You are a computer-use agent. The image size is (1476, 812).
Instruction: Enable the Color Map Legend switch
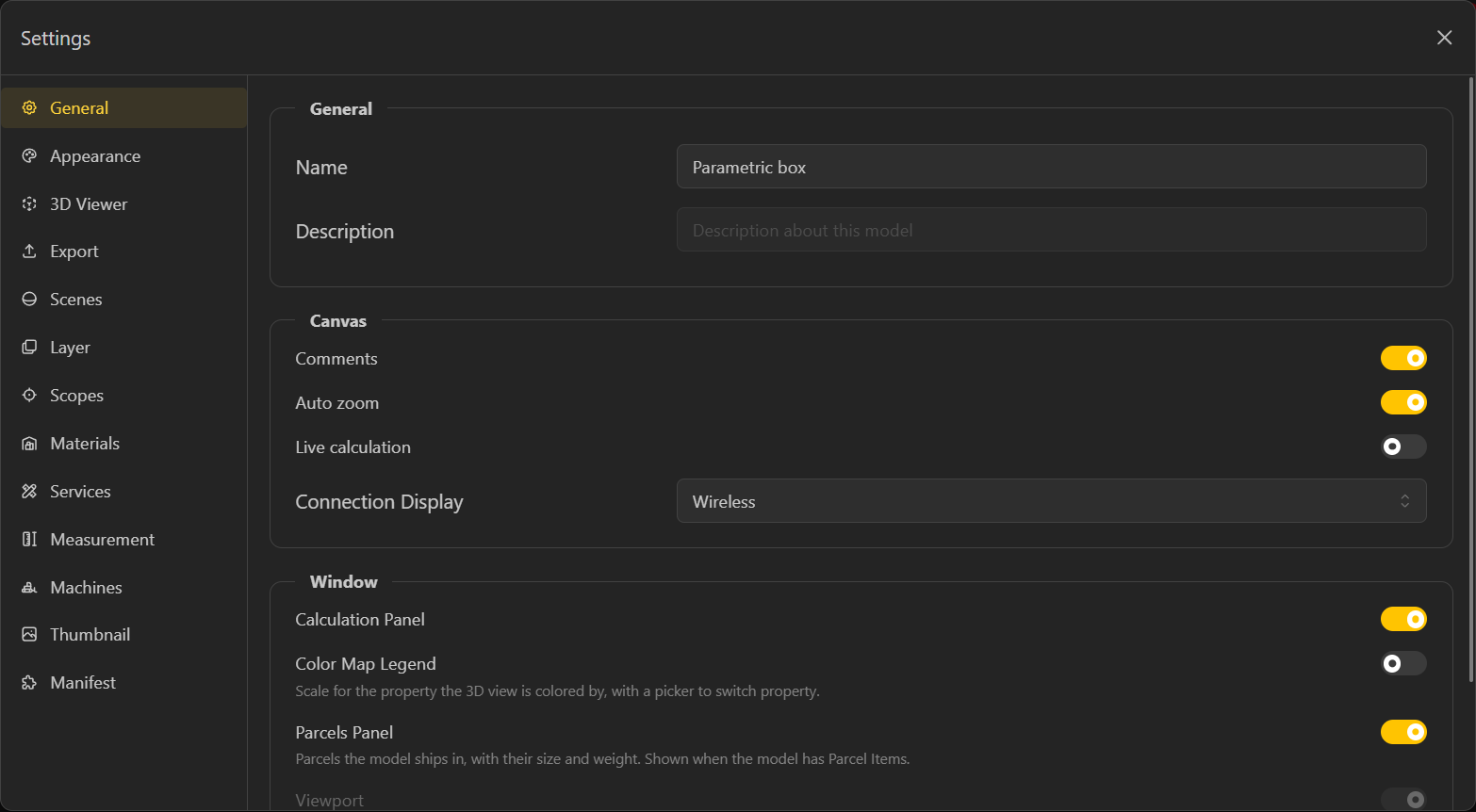tap(1403, 663)
